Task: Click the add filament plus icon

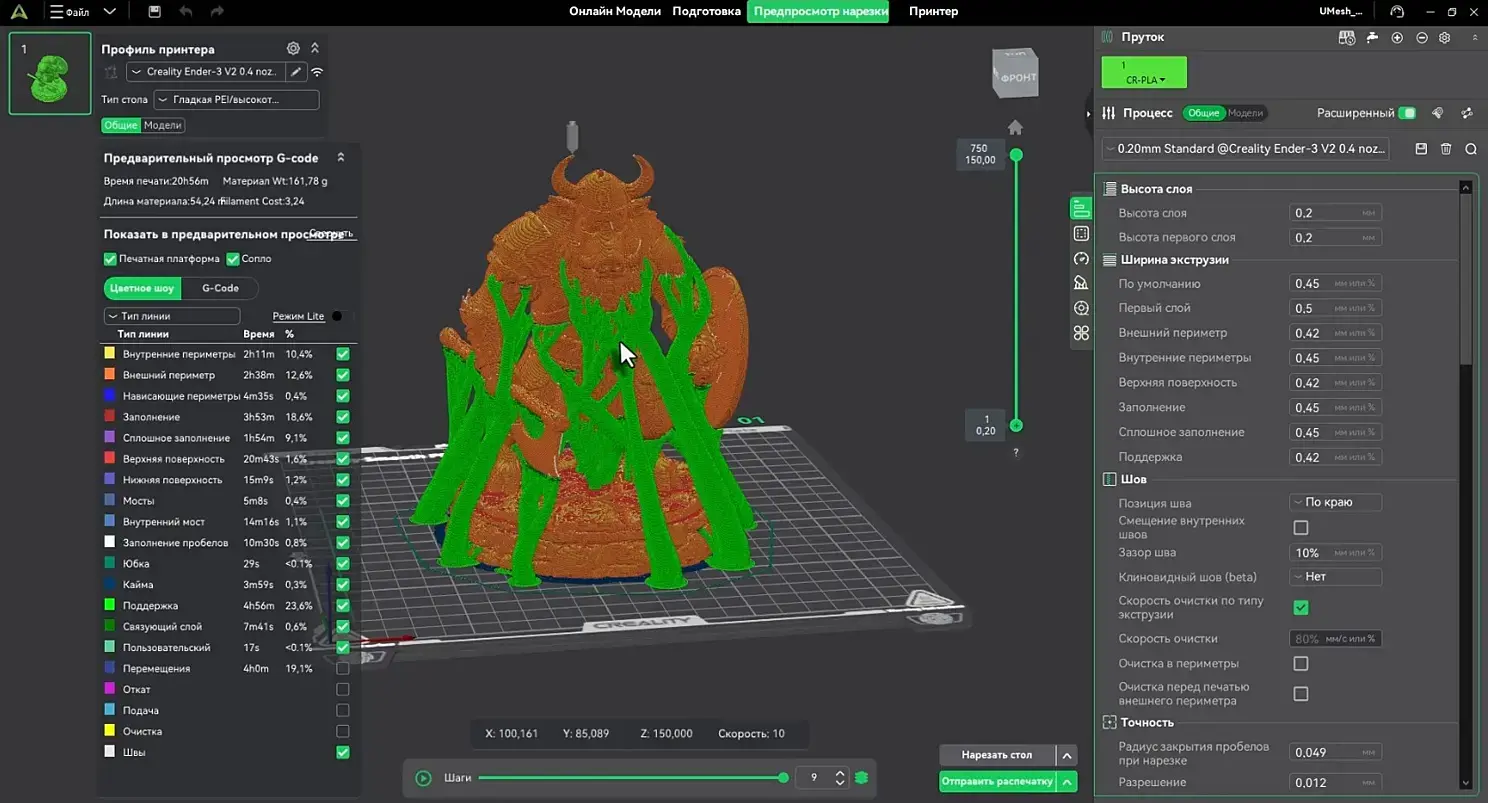Action: (x=1397, y=38)
